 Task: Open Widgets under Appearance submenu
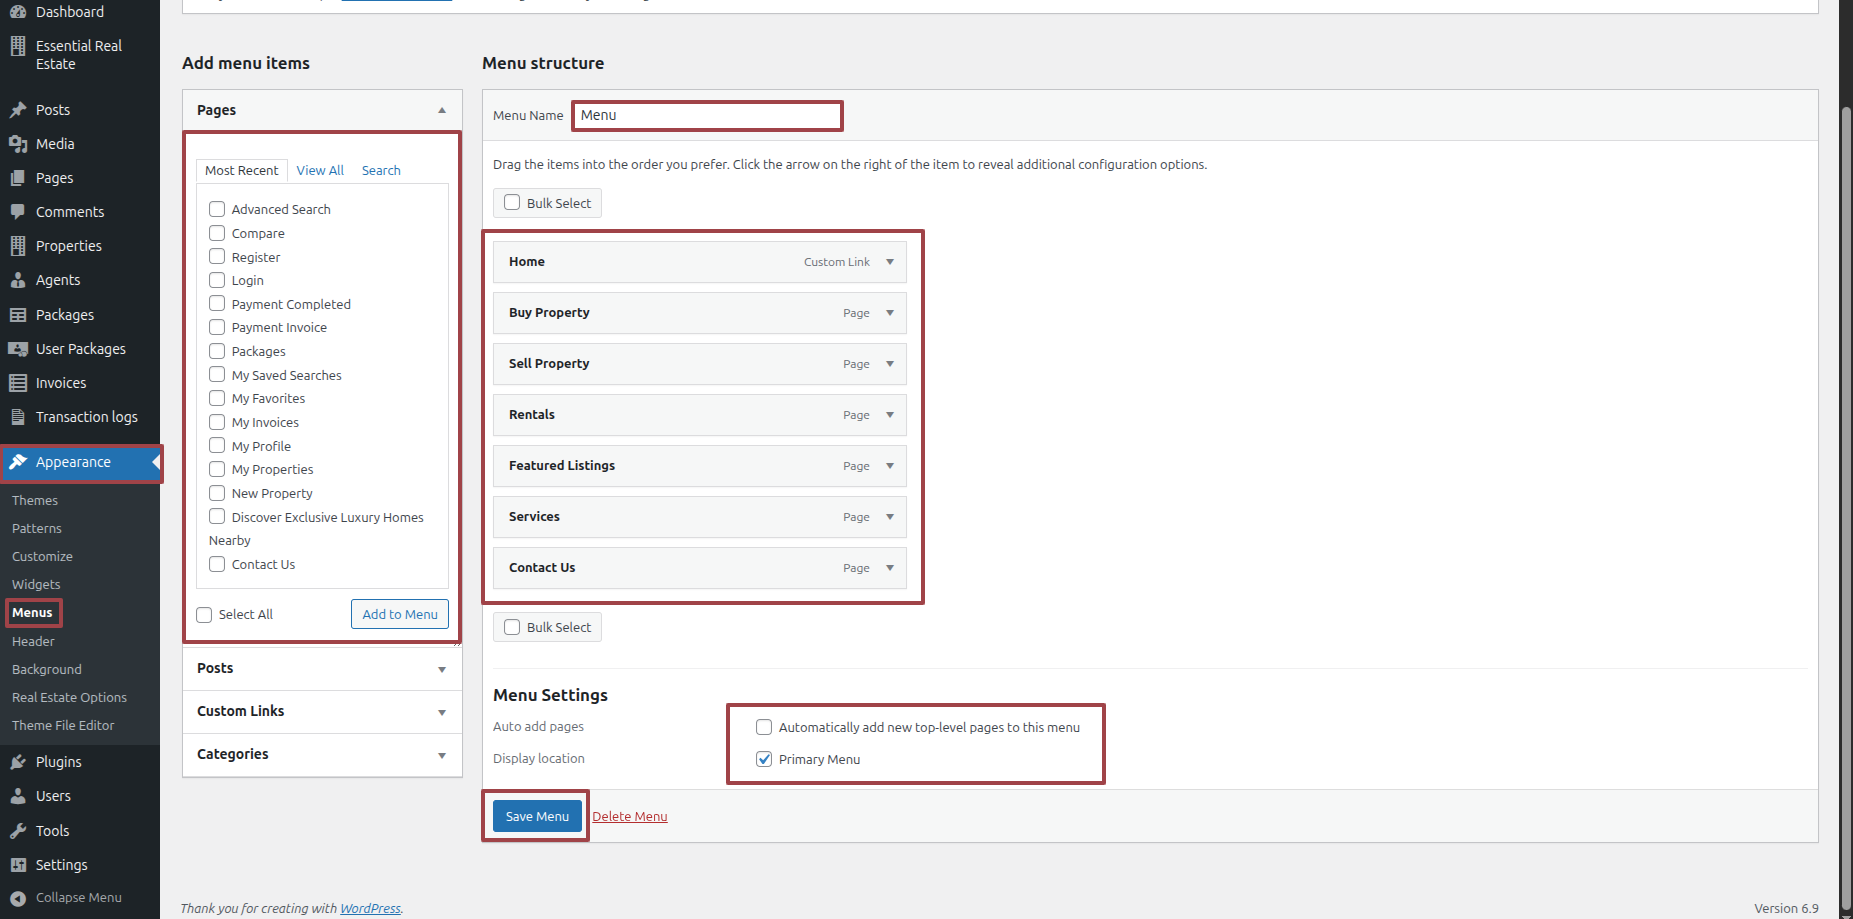[36, 585]
